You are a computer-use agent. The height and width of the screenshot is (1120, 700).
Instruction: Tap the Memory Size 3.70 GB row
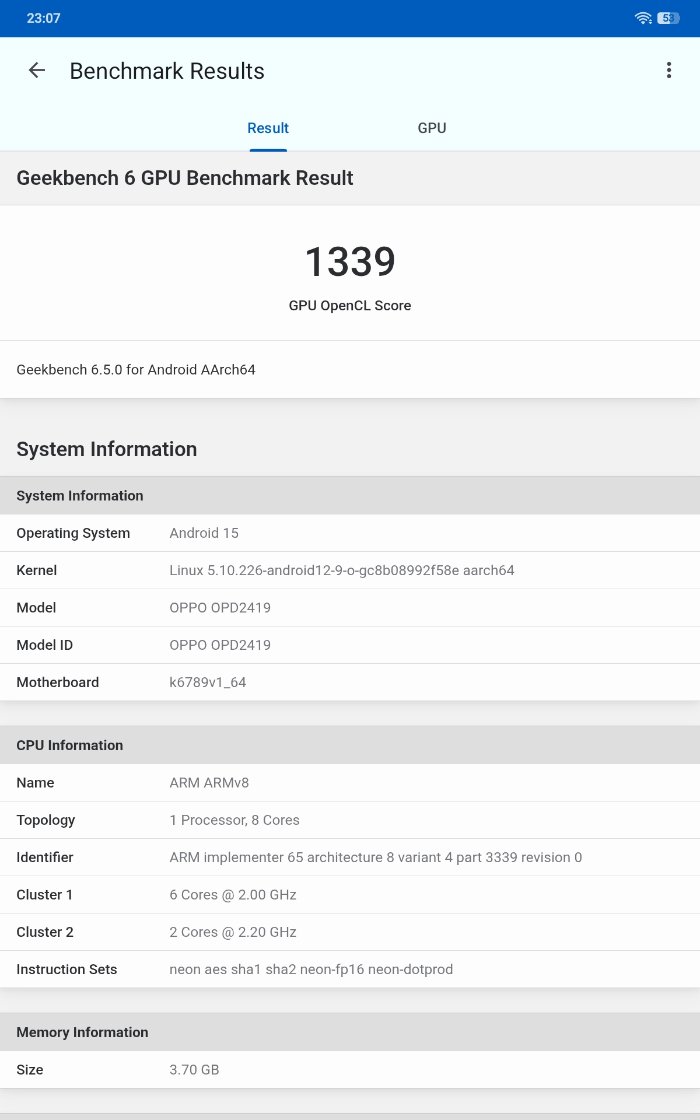click(350, 1070)
